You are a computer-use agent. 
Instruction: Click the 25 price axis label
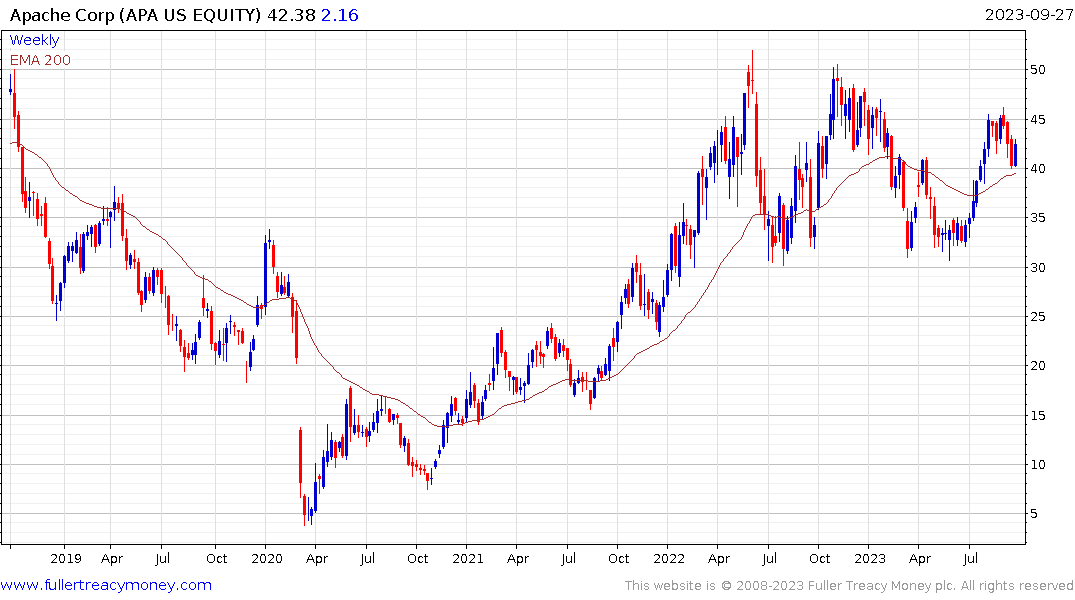(1037, 317)
